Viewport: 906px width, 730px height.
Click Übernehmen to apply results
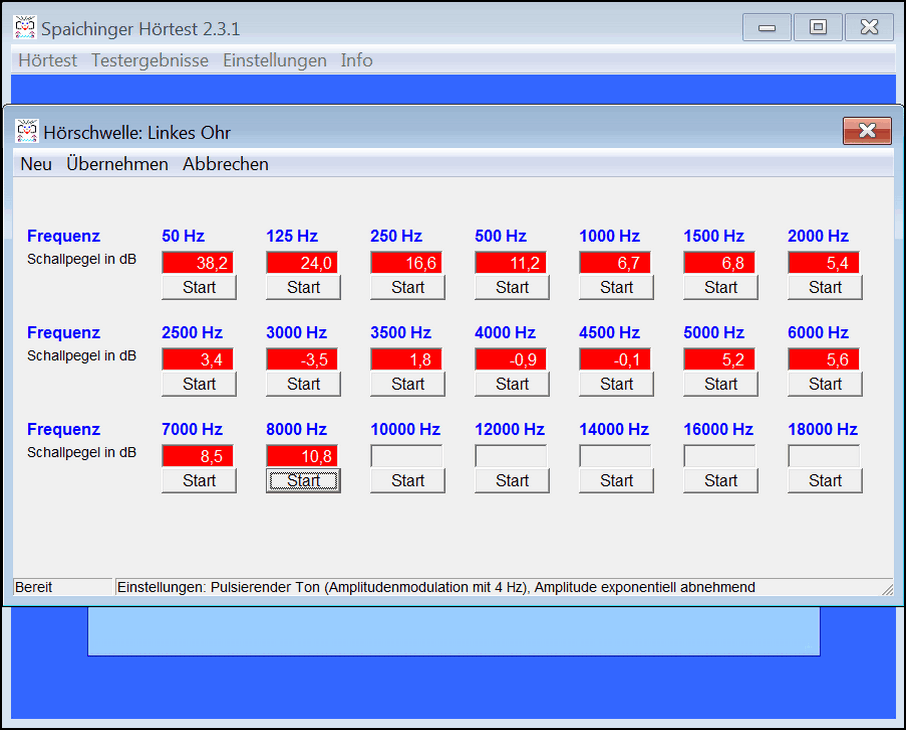(117, 165)
